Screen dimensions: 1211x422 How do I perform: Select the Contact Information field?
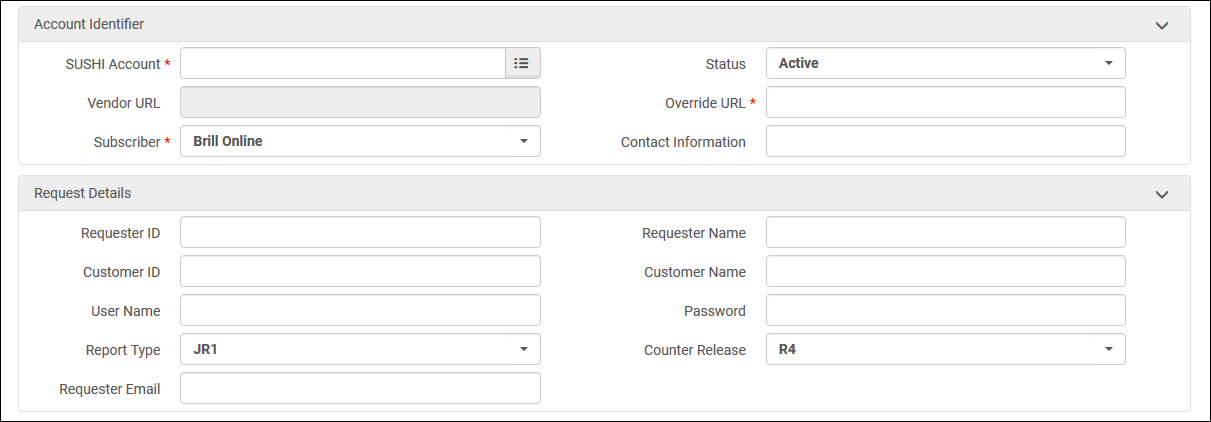pos(945,141)
